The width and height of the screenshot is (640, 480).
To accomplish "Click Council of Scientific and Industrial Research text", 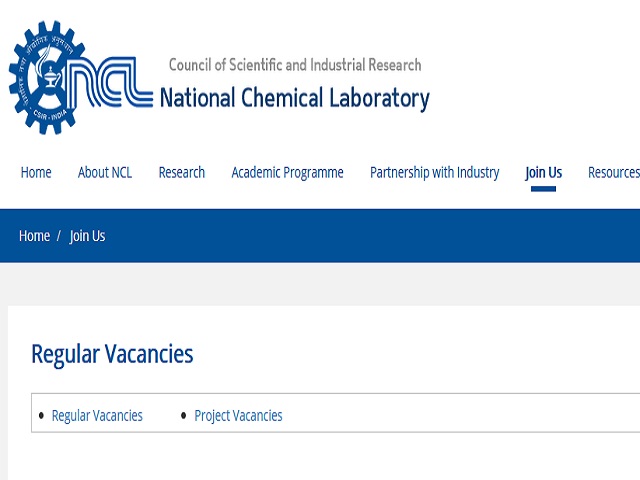I will click(x=295, y=65).
